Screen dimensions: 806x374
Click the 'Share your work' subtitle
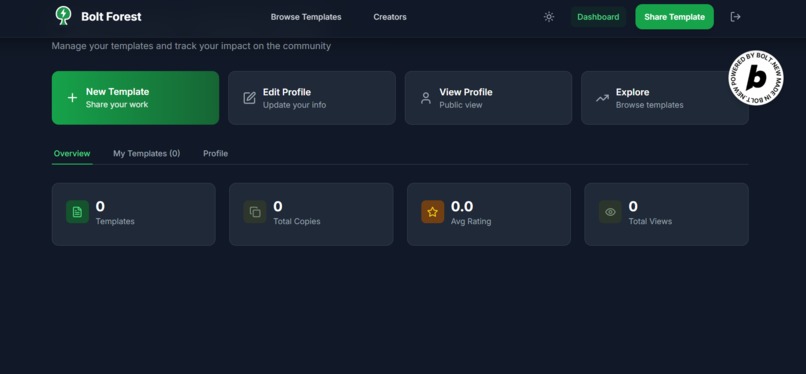coord(117,105)
